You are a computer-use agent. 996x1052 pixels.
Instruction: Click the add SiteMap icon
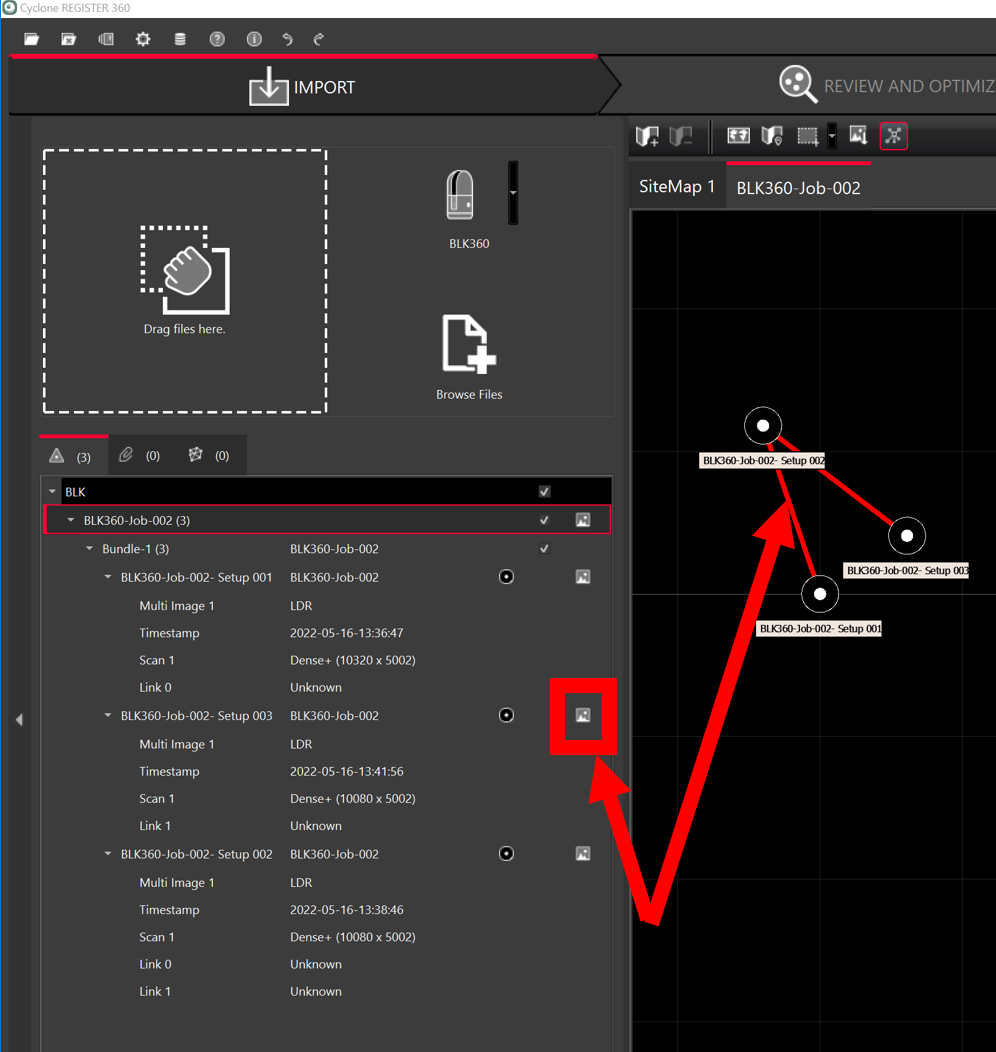click(x=647, y=136)
